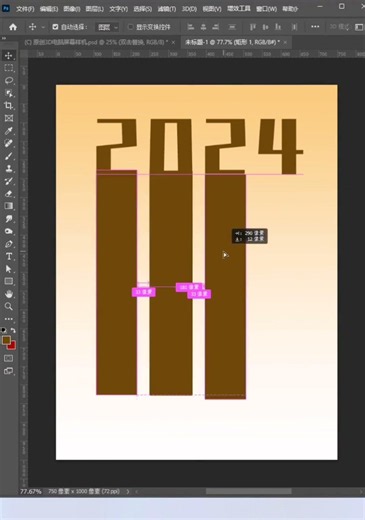The height and width of the screenshot is (520, 365).
Task: Open the 图层 menu
Action: tap(95, 9)
